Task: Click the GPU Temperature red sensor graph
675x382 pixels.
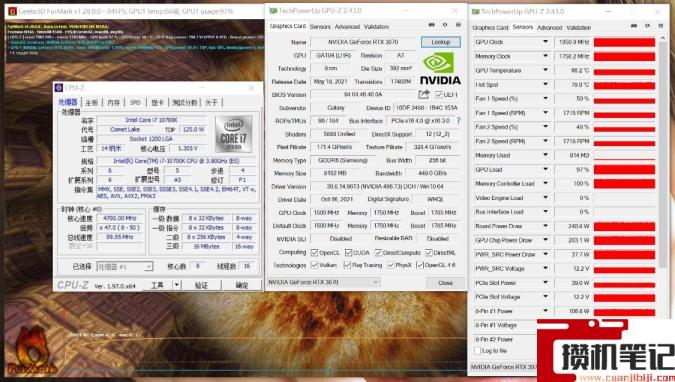Action: coord(624,70)
